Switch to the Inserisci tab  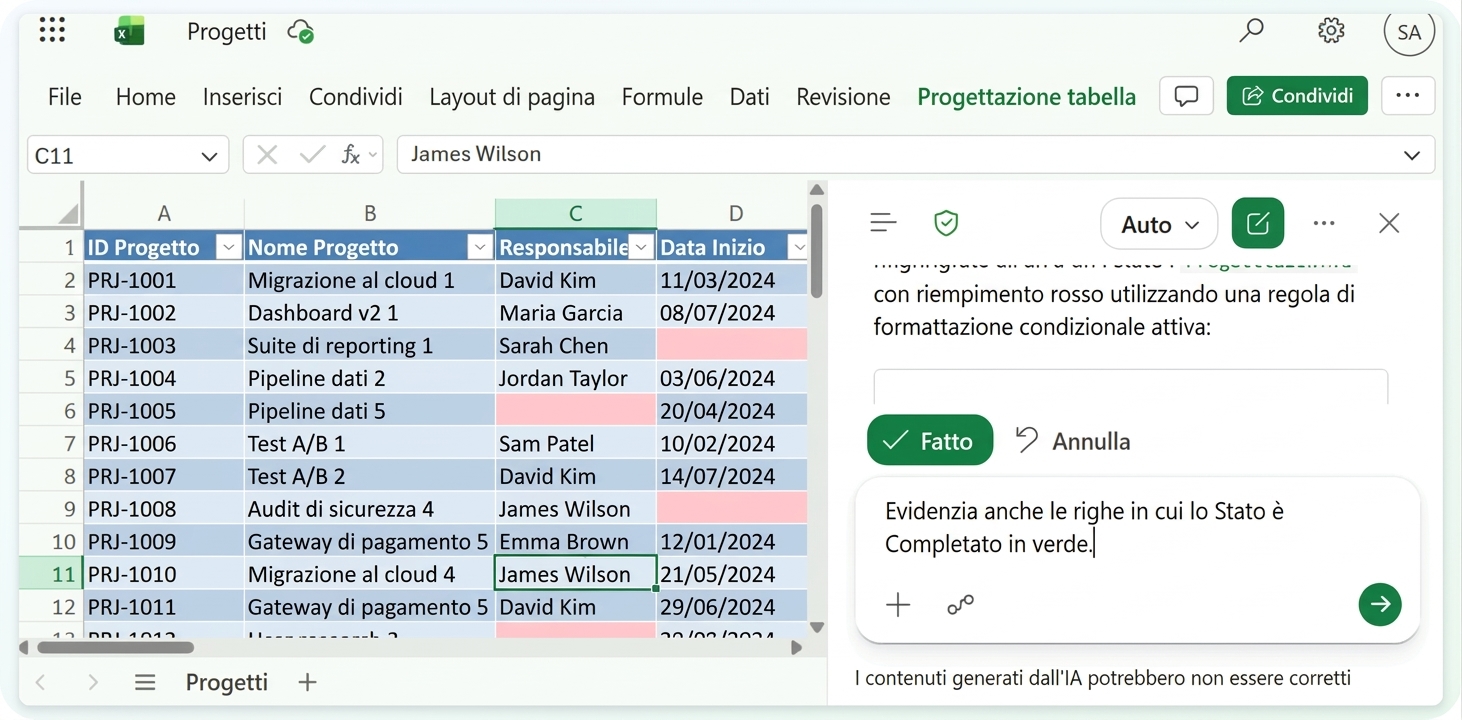242,97
